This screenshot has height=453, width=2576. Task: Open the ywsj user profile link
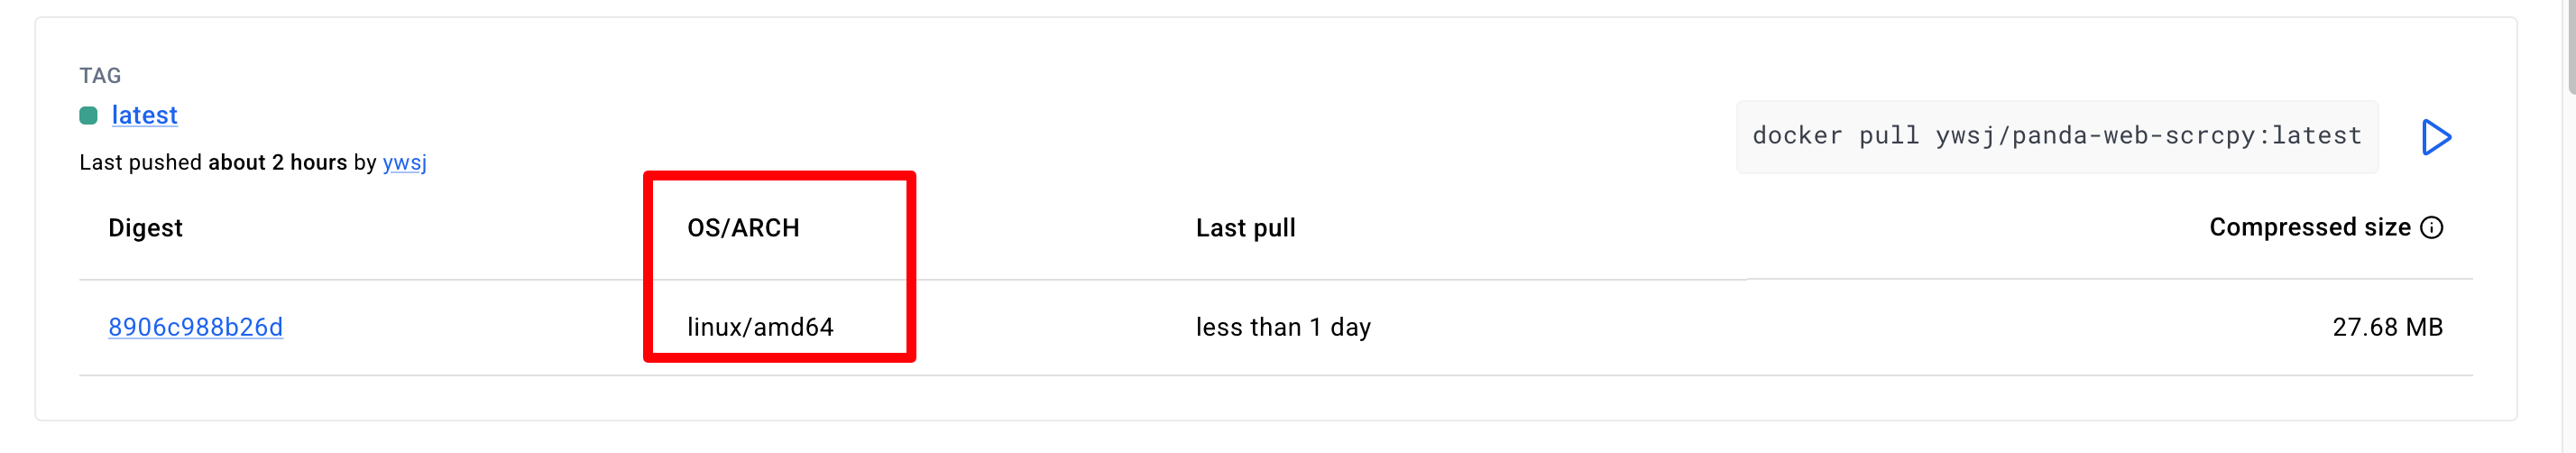(x=404, y=163)
